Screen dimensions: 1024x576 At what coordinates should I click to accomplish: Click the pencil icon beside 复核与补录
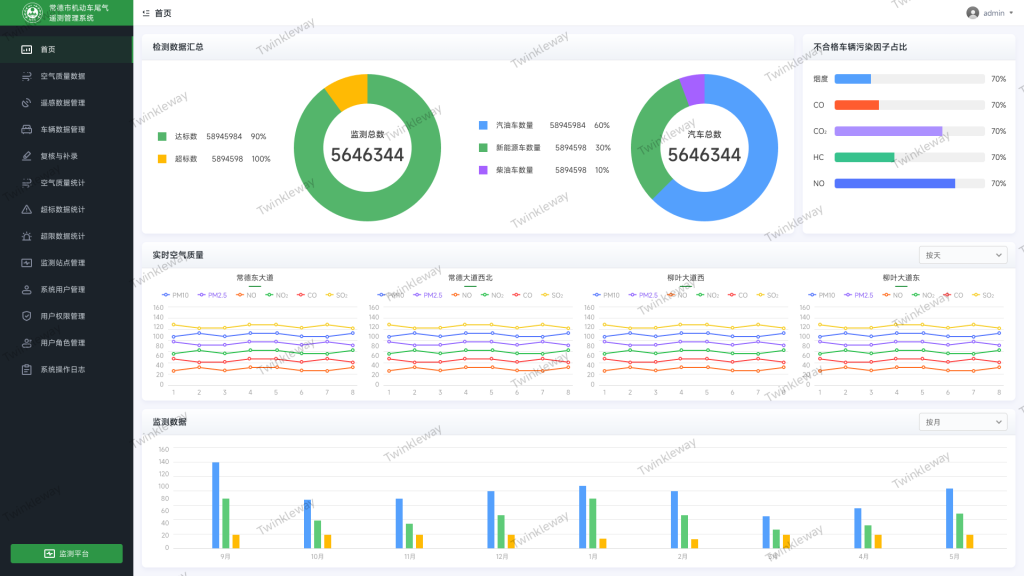[x=27, y=156]
